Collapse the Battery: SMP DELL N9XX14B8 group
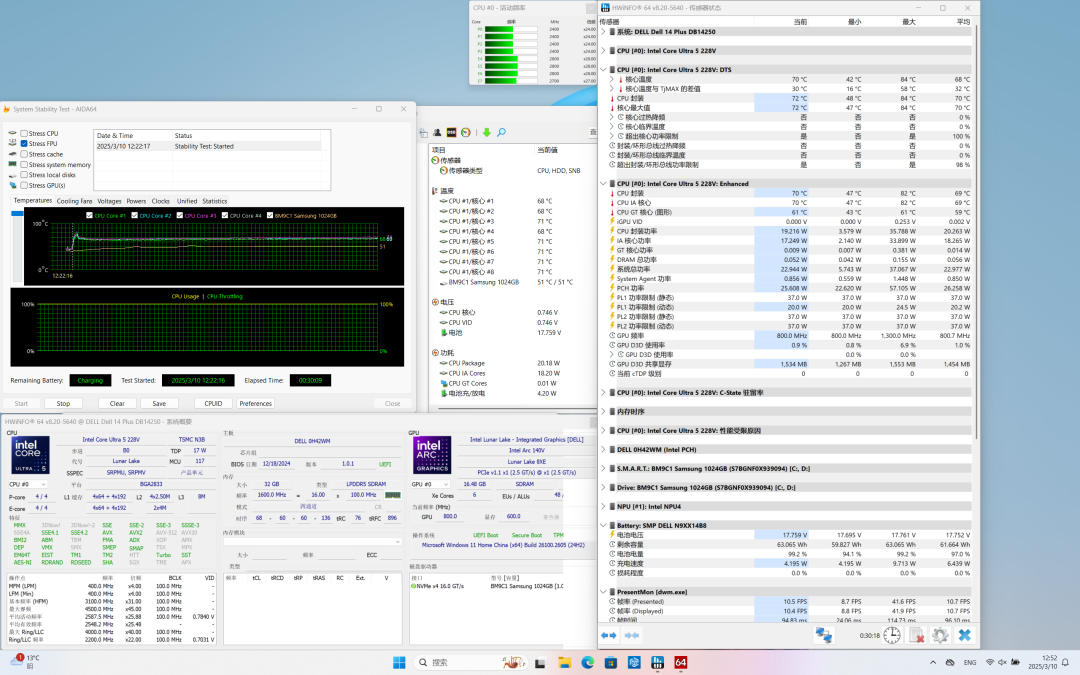Image resolution: width=1080 pixels, height=675 pixels. [x=603, y=526]
